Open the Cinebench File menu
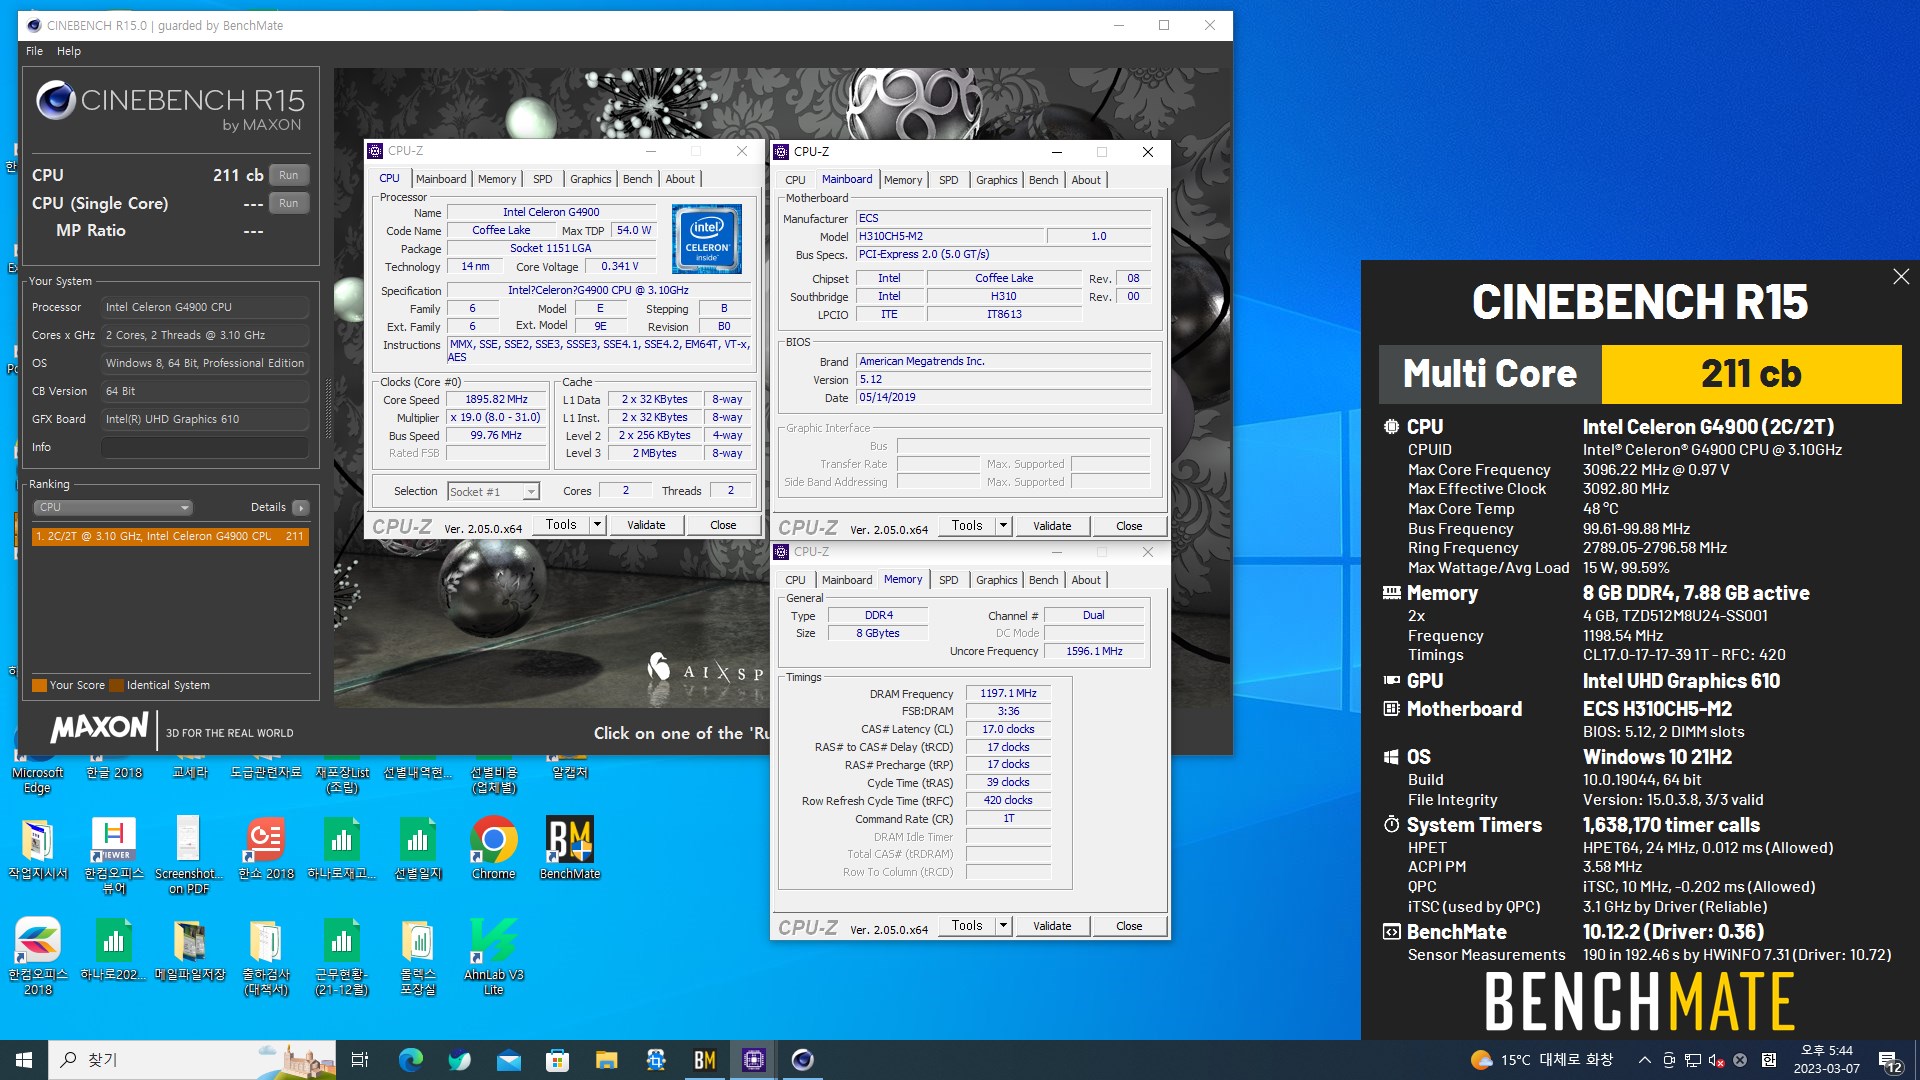This screenshot has width=1920, height=1080. tap(34, 51)
